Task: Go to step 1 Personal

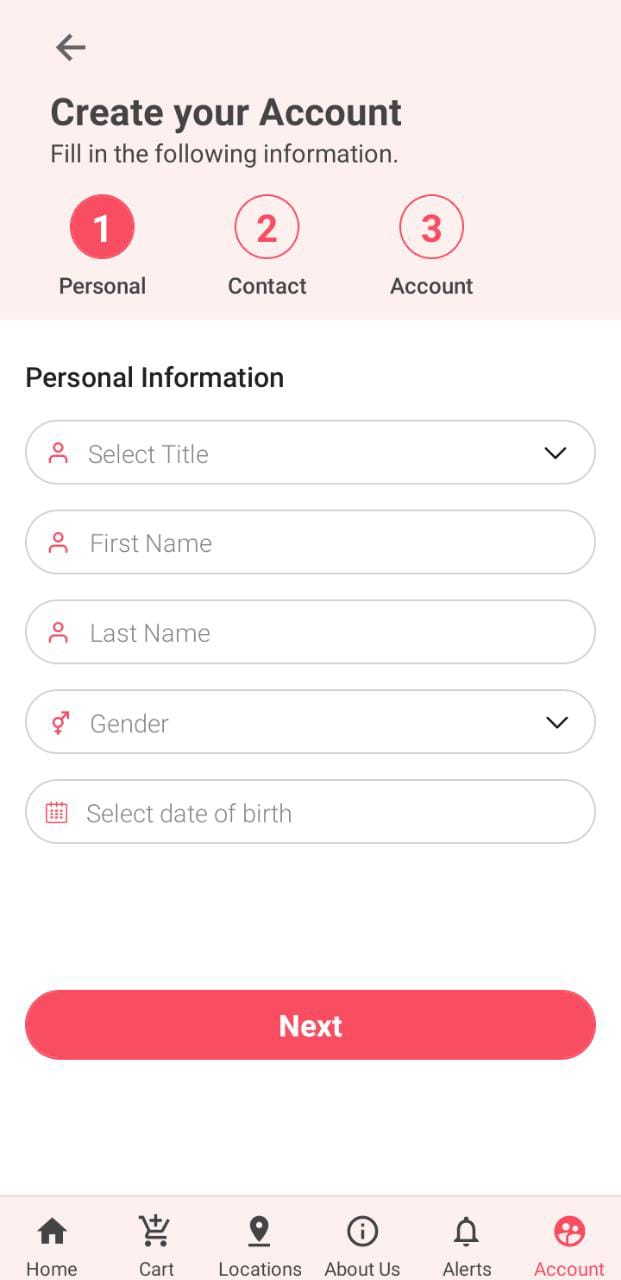Action: pyautogui.click(x=102, y=228)
